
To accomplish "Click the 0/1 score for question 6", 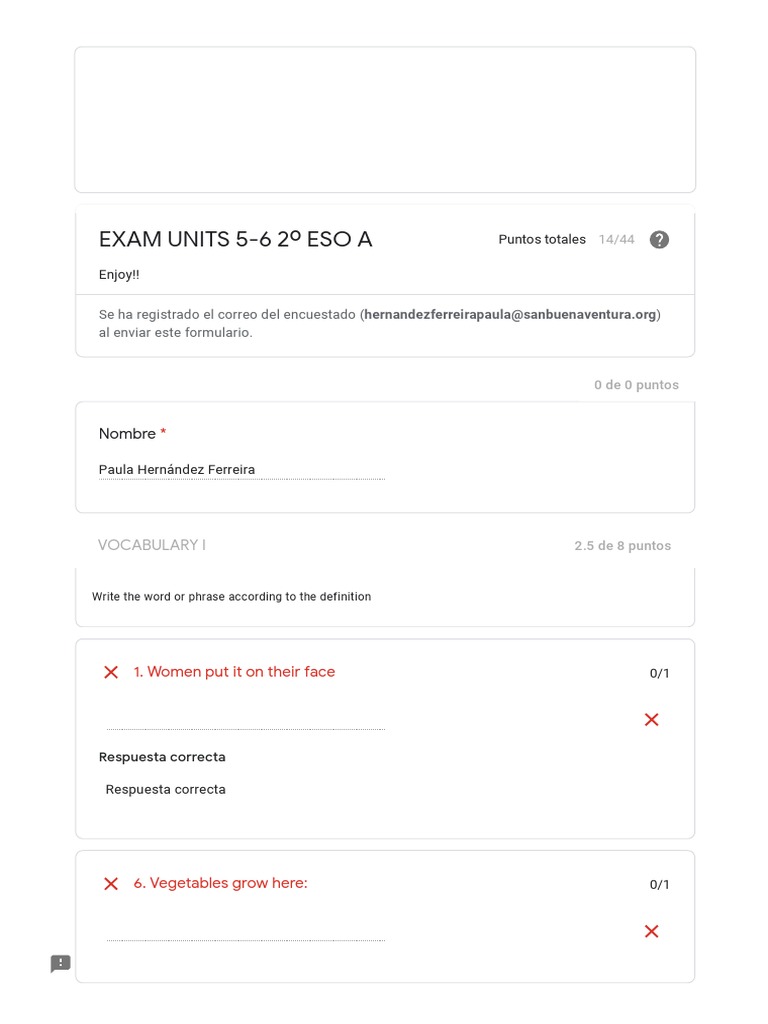I will coord(660,885).
